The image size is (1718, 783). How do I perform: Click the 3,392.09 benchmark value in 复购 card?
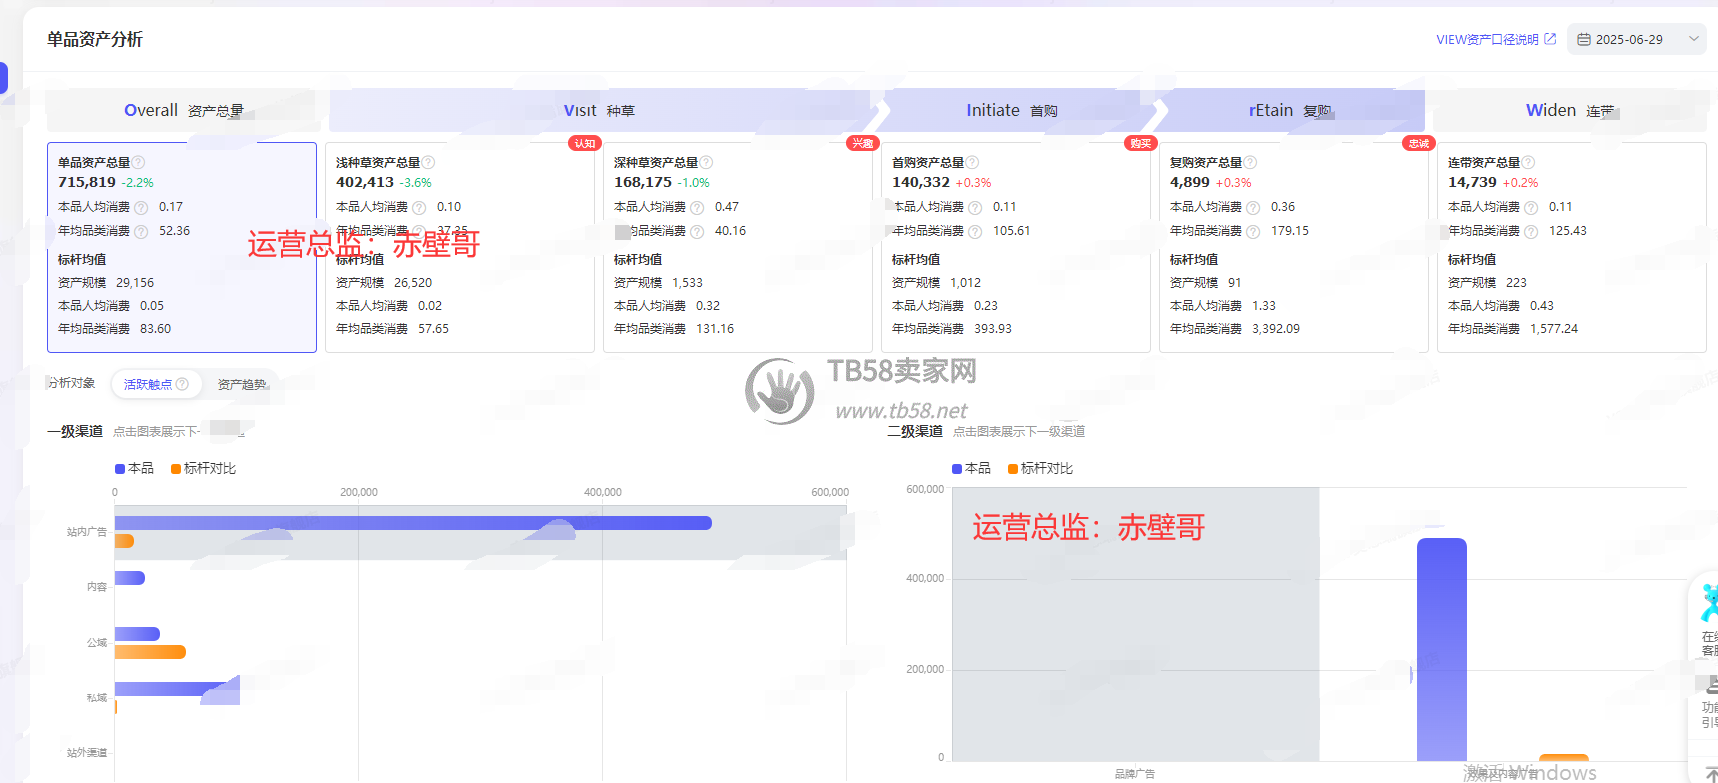click(1276, 329)
